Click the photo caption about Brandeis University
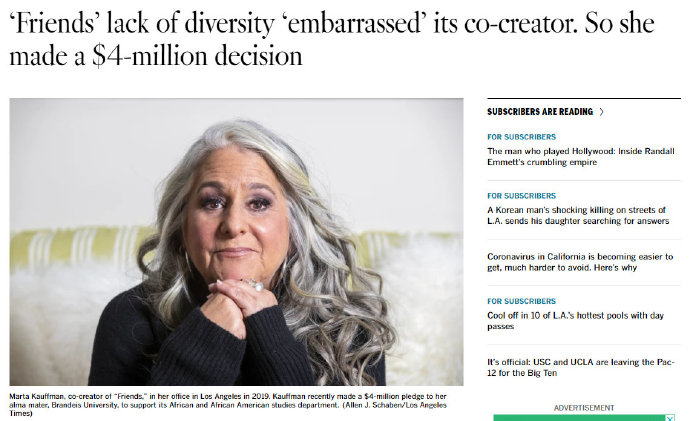This screenshot has width=690, height=421. click(228, 405)
